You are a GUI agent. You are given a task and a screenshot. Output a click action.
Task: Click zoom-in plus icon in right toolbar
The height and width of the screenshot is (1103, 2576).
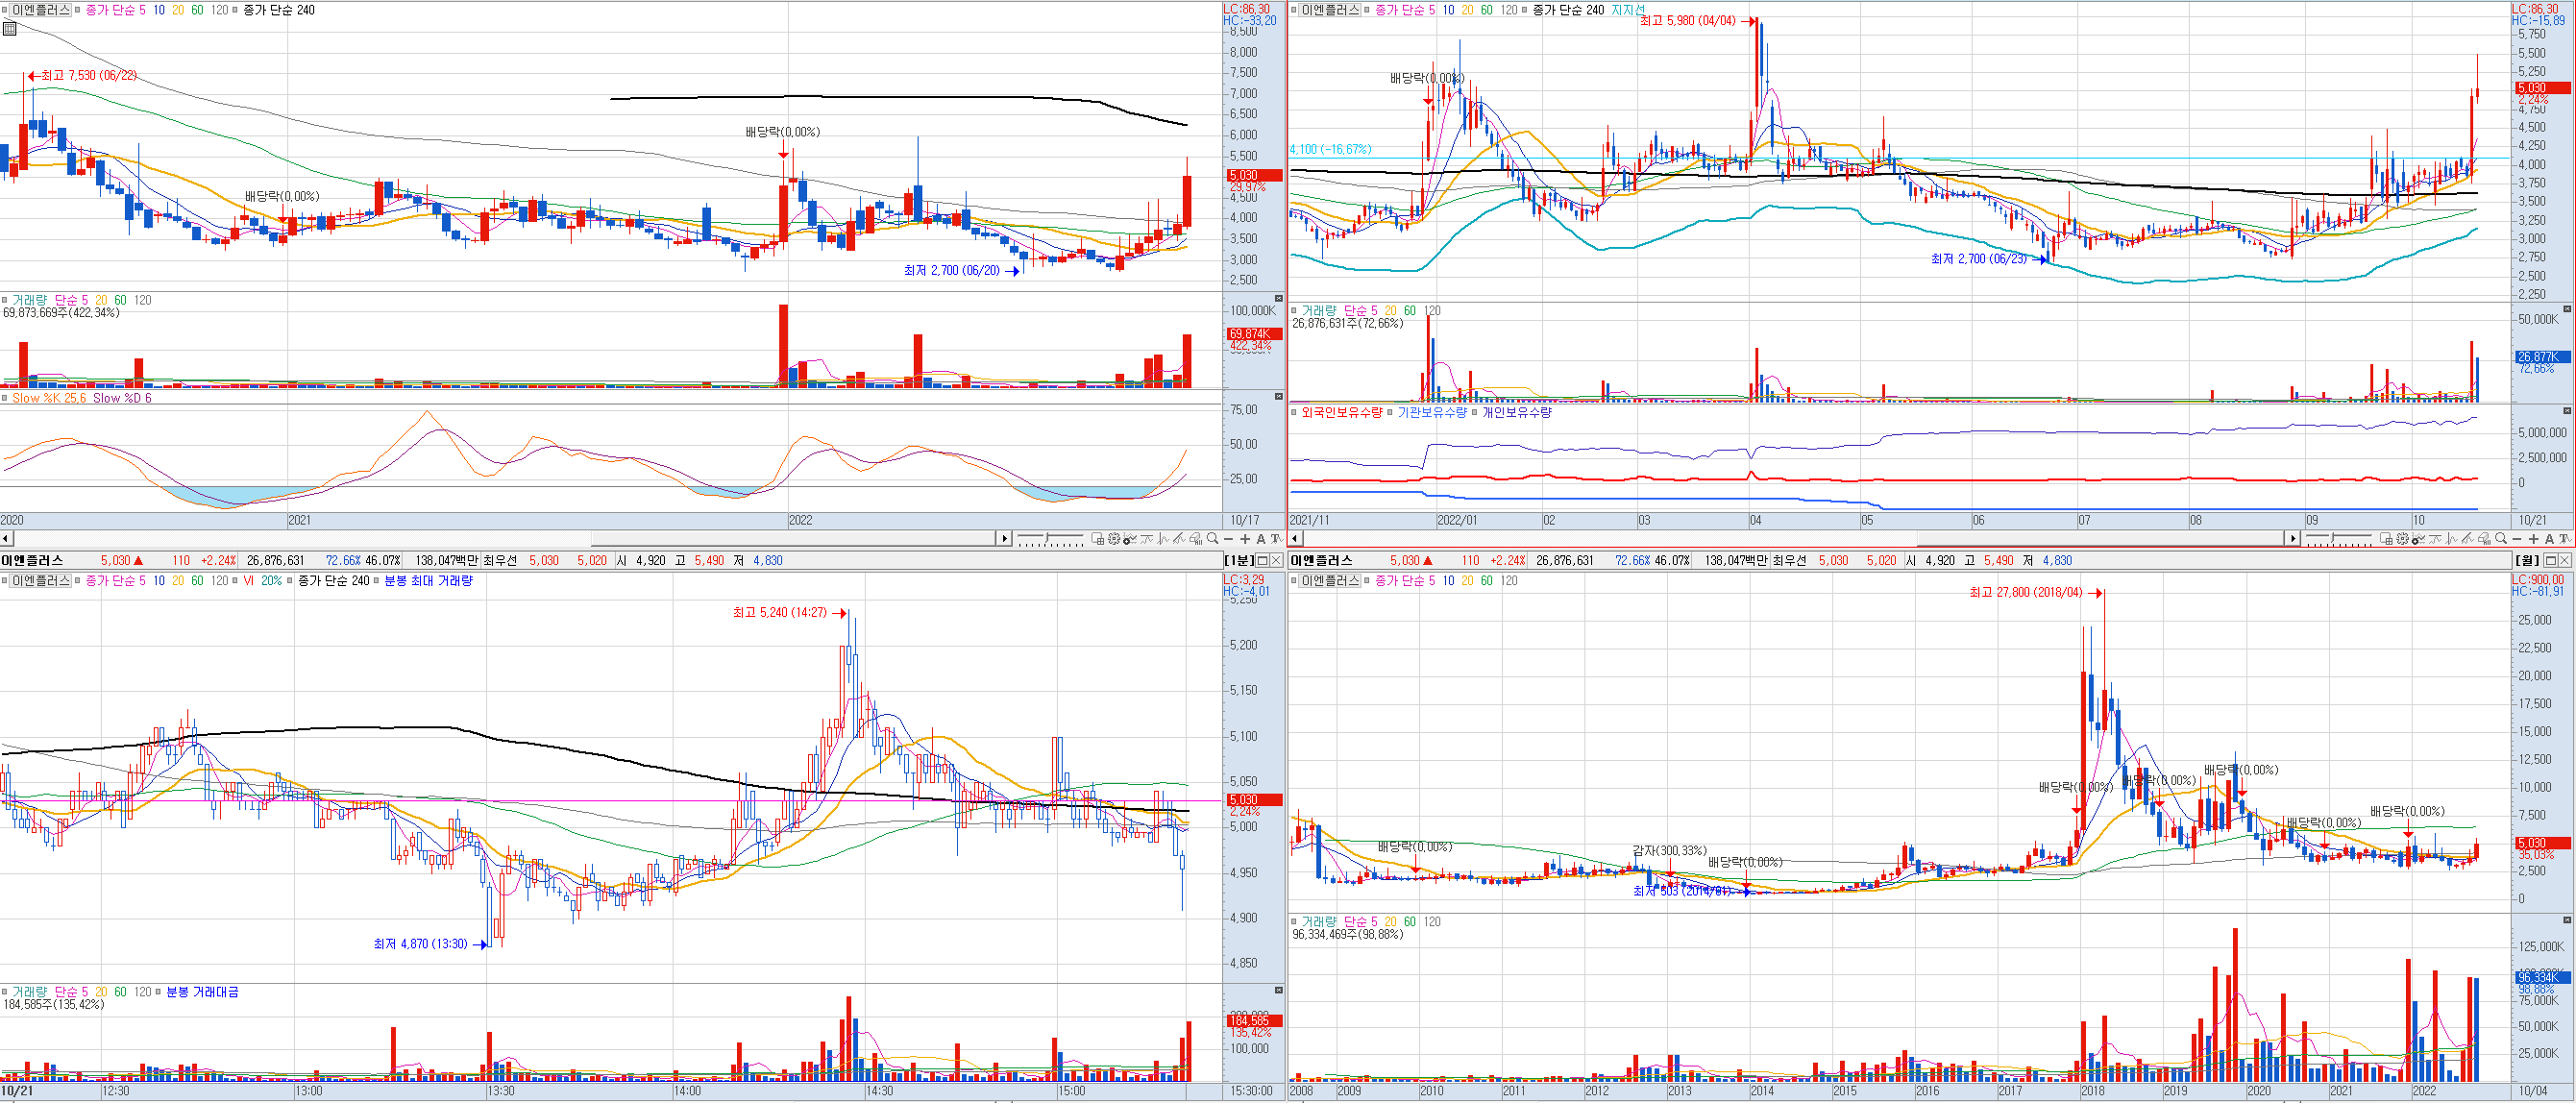[2534, 539]
